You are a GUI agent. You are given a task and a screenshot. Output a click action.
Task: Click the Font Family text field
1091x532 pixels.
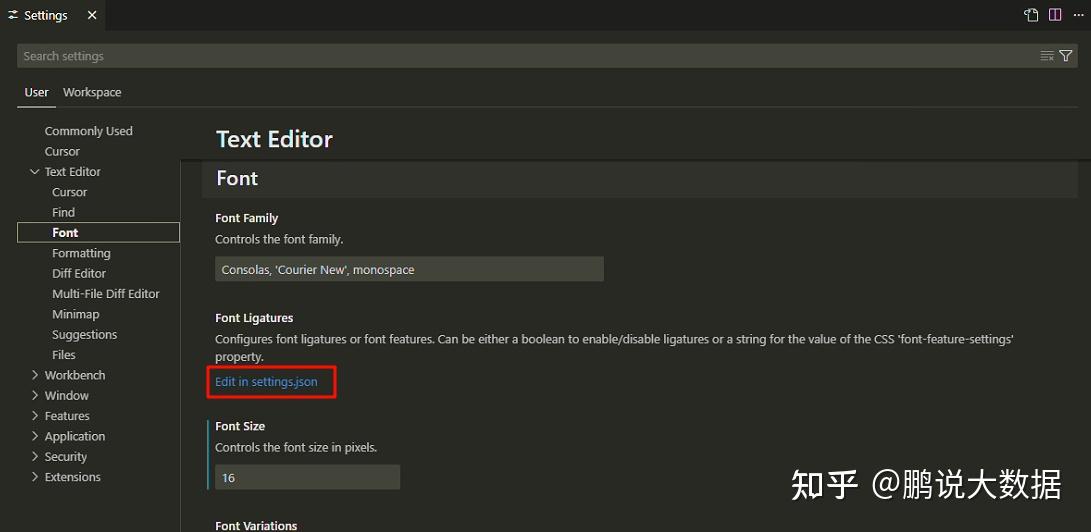(x=409, y=270)
